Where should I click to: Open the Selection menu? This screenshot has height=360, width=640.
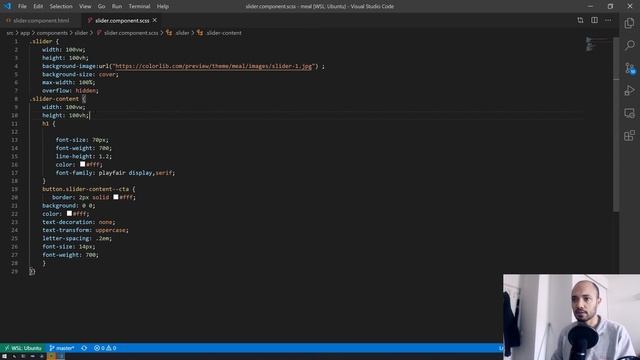coord(61,6)
